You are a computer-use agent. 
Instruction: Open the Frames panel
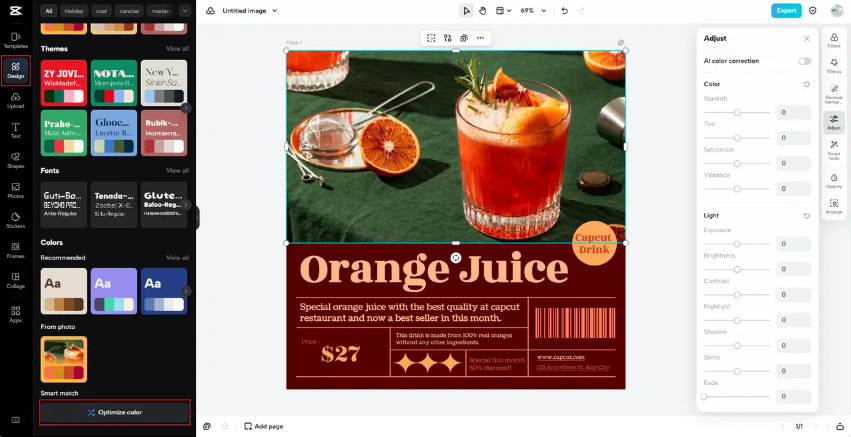(16, 250)
